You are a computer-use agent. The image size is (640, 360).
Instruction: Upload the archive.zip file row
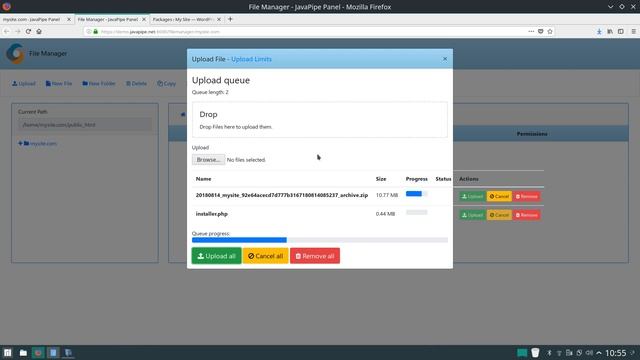pos(472,196)
